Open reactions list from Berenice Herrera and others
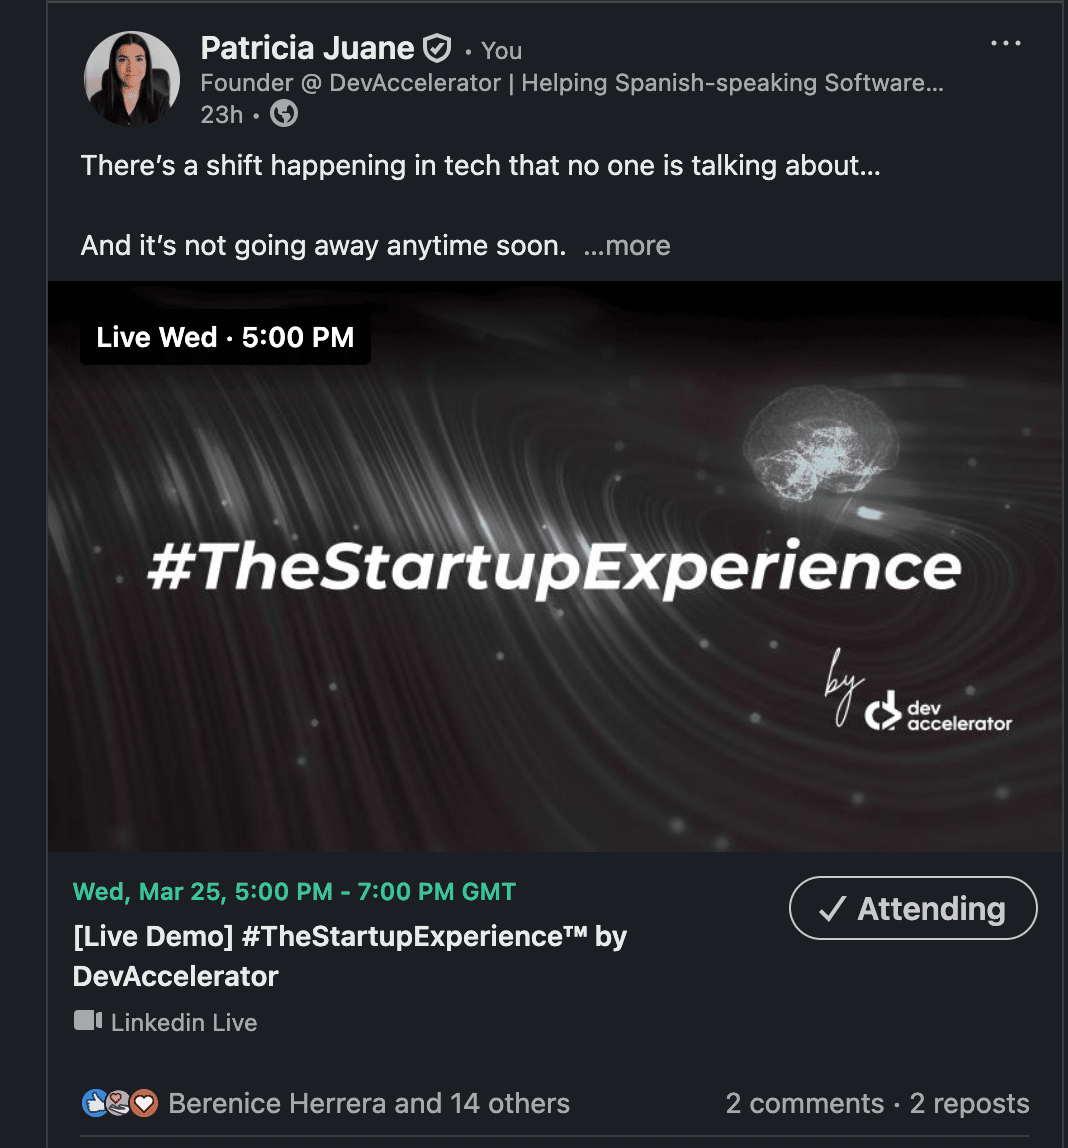 click(369, 1103)
